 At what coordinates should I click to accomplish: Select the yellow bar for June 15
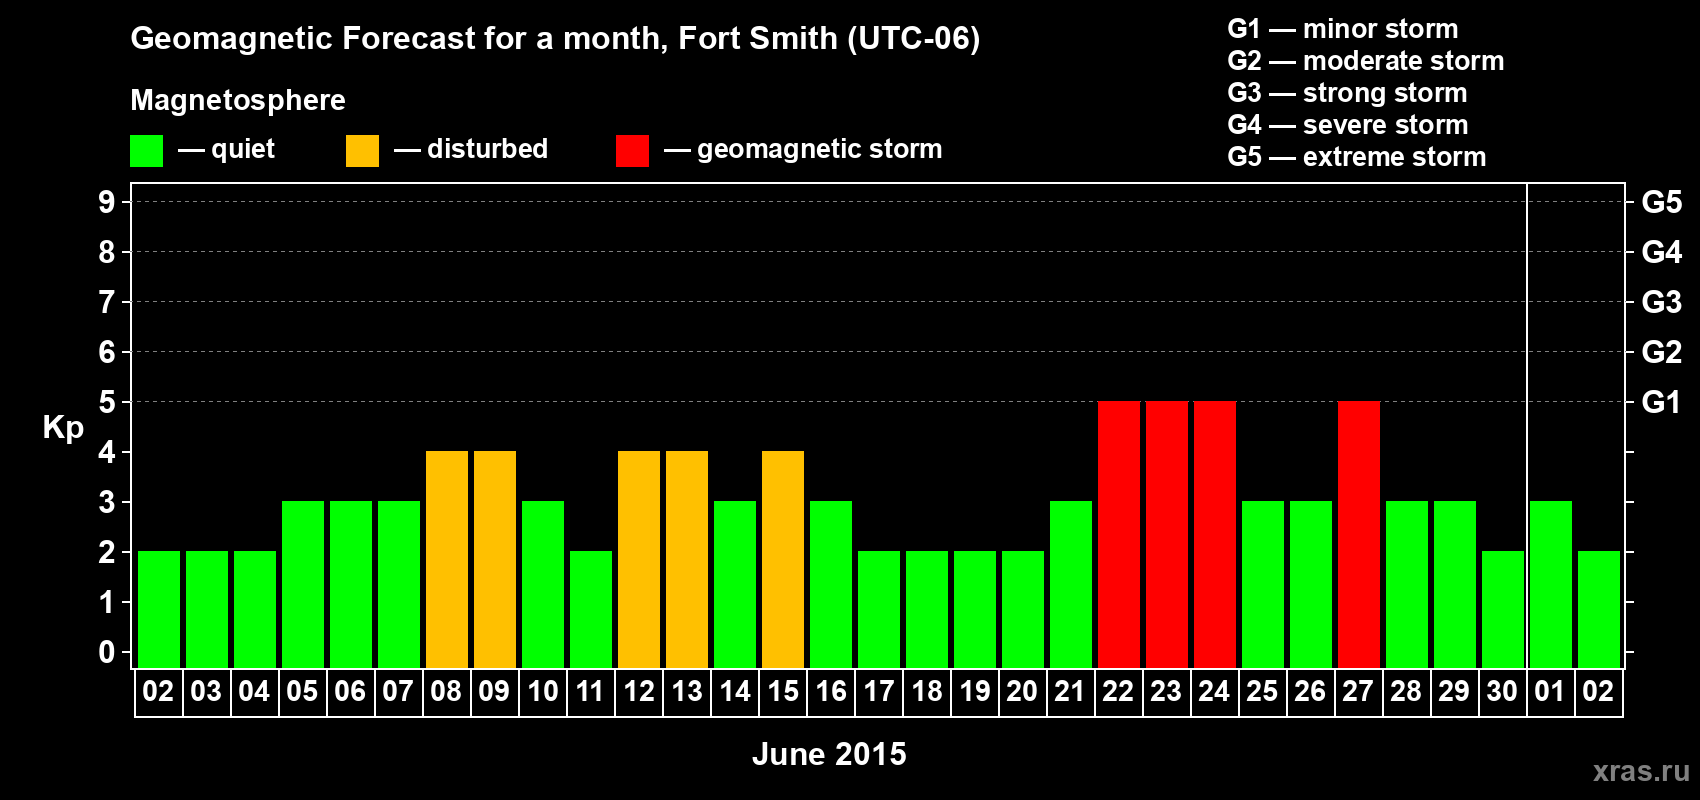click(x=783, y=559)
